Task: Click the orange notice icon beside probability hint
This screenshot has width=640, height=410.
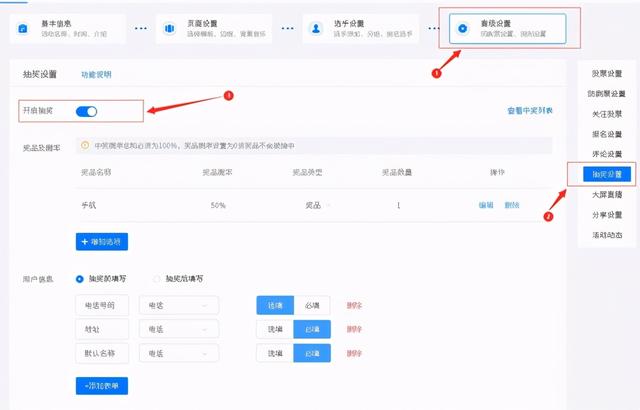Action: pos(85,145)
